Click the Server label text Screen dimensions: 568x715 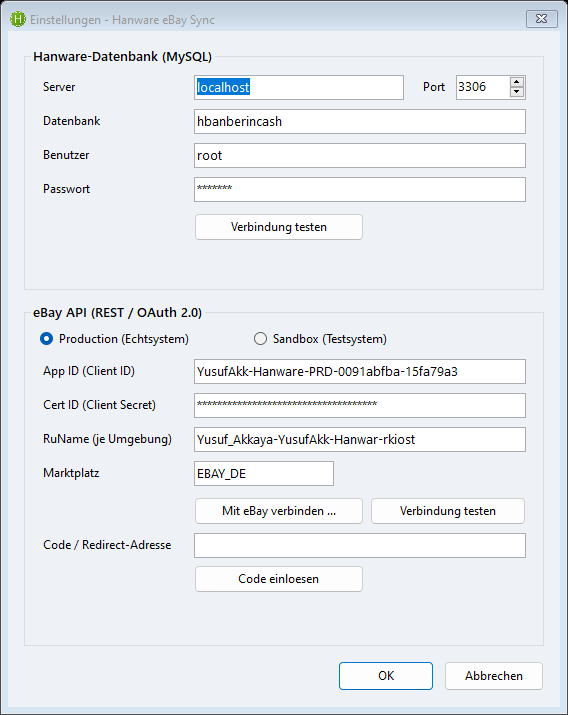59,87
